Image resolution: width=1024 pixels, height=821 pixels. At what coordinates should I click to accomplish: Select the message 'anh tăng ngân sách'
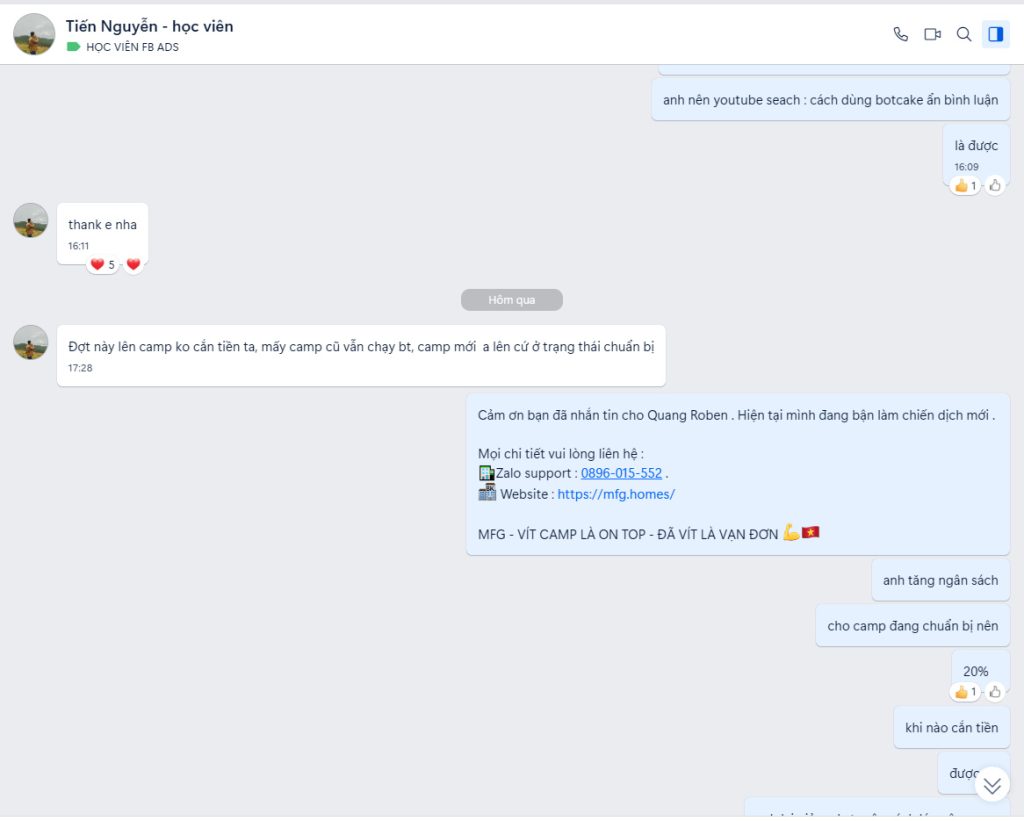940,580
